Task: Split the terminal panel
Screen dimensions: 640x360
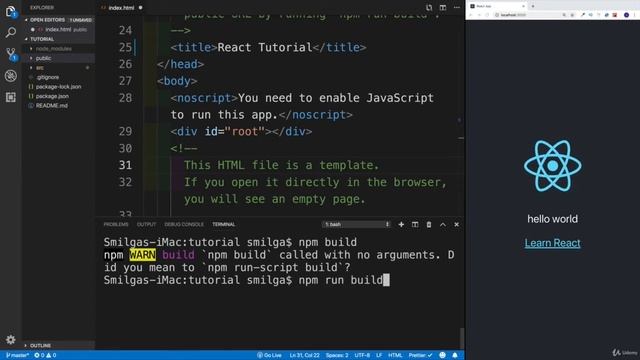Action: tap(415, 224)
